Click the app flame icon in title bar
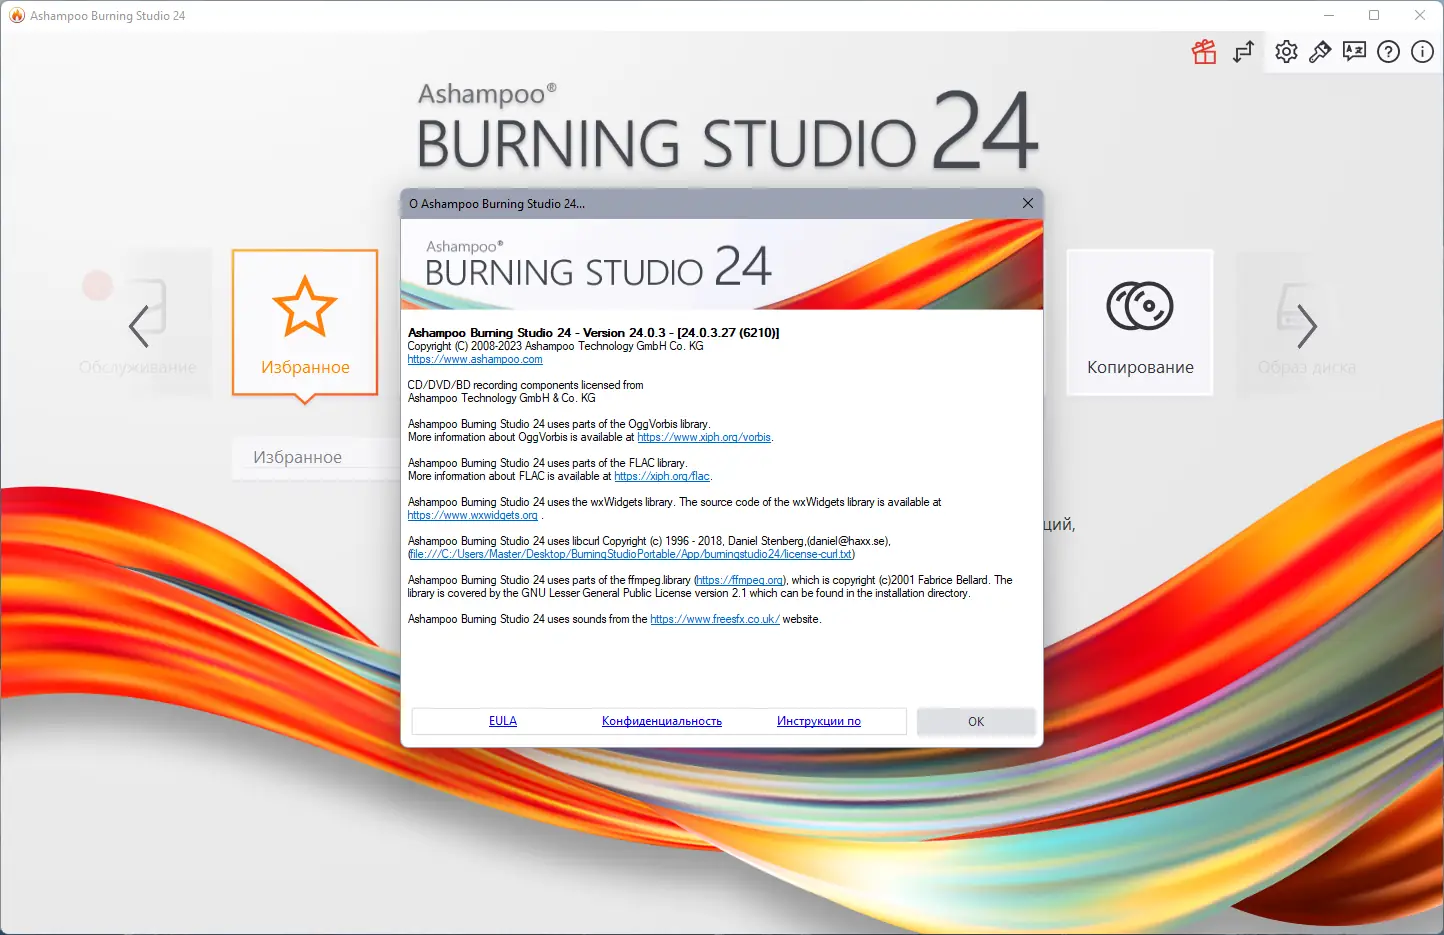The height and width of the screenshot is (935, 1444). (17, 15)
